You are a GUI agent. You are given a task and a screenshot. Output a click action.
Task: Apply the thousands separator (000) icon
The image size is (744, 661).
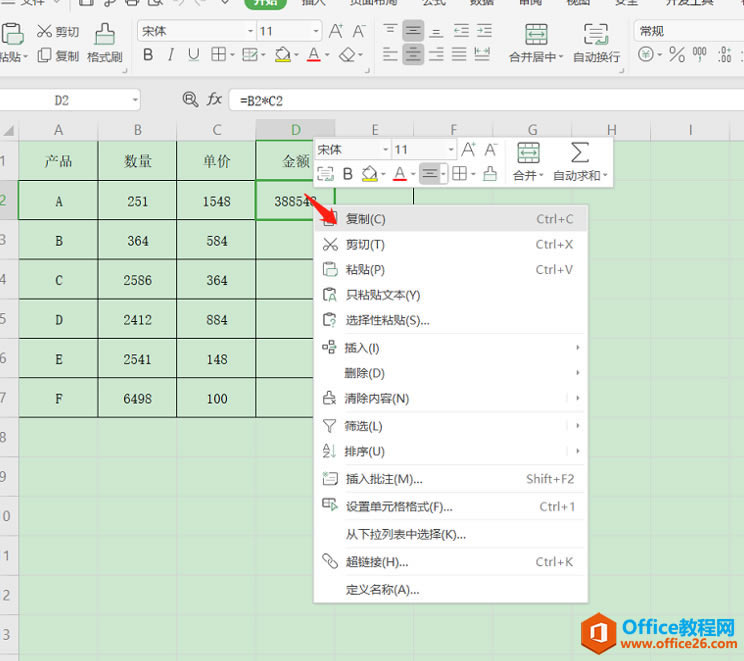pyautogui.click(x=699, y=54)
